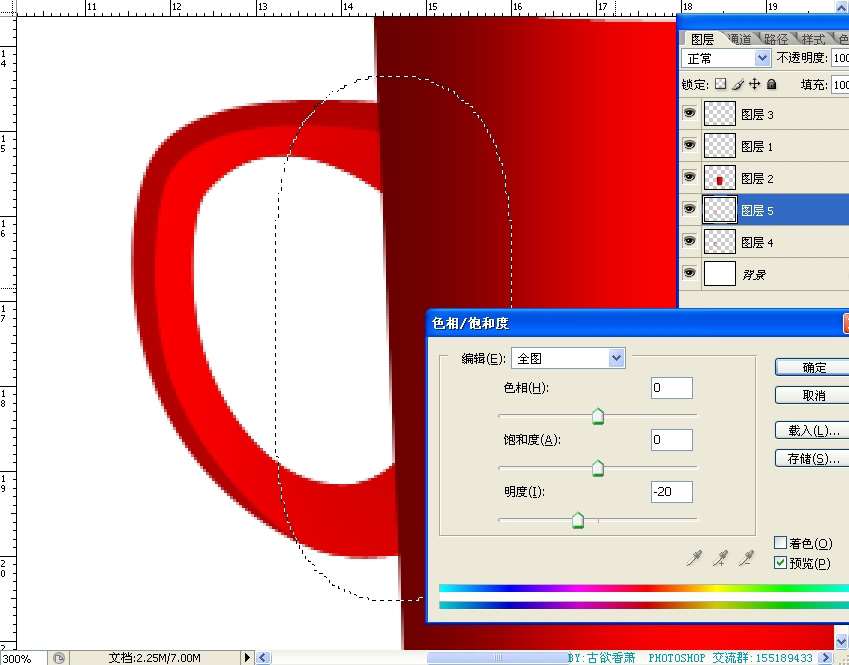Click the lock transparent pixels icon
The image size is (849, 665).
[720, 85]
